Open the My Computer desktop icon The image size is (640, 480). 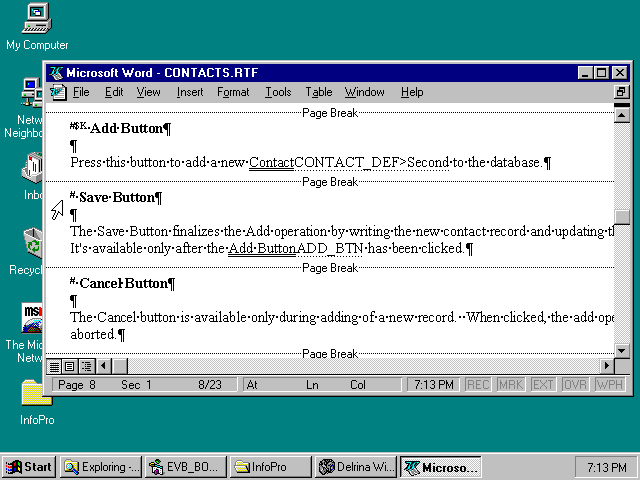(37, 18)
